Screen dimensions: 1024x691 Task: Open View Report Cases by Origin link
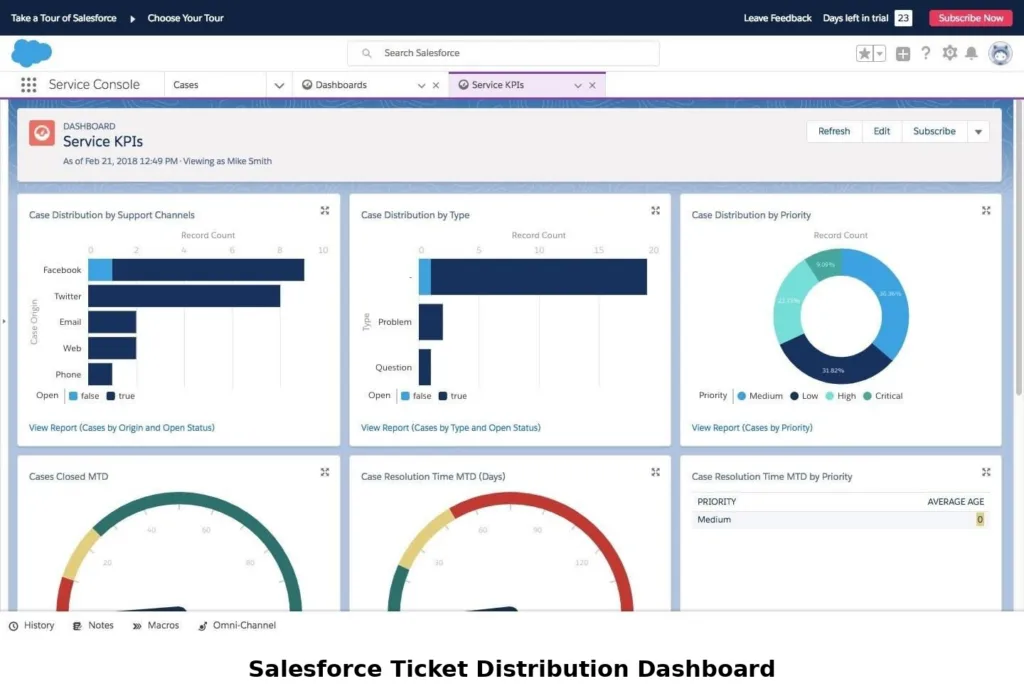(x=121, y=428)
